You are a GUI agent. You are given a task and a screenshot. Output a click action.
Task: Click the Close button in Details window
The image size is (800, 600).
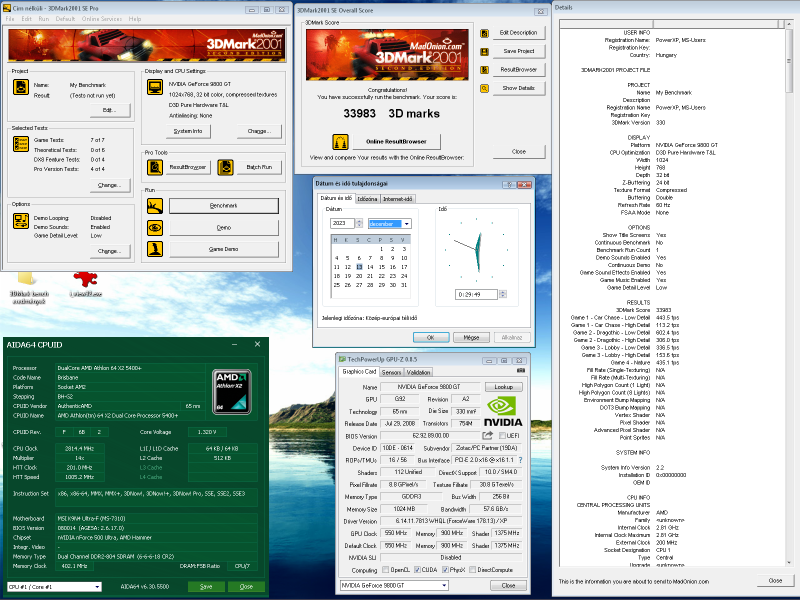click(775, 581)
